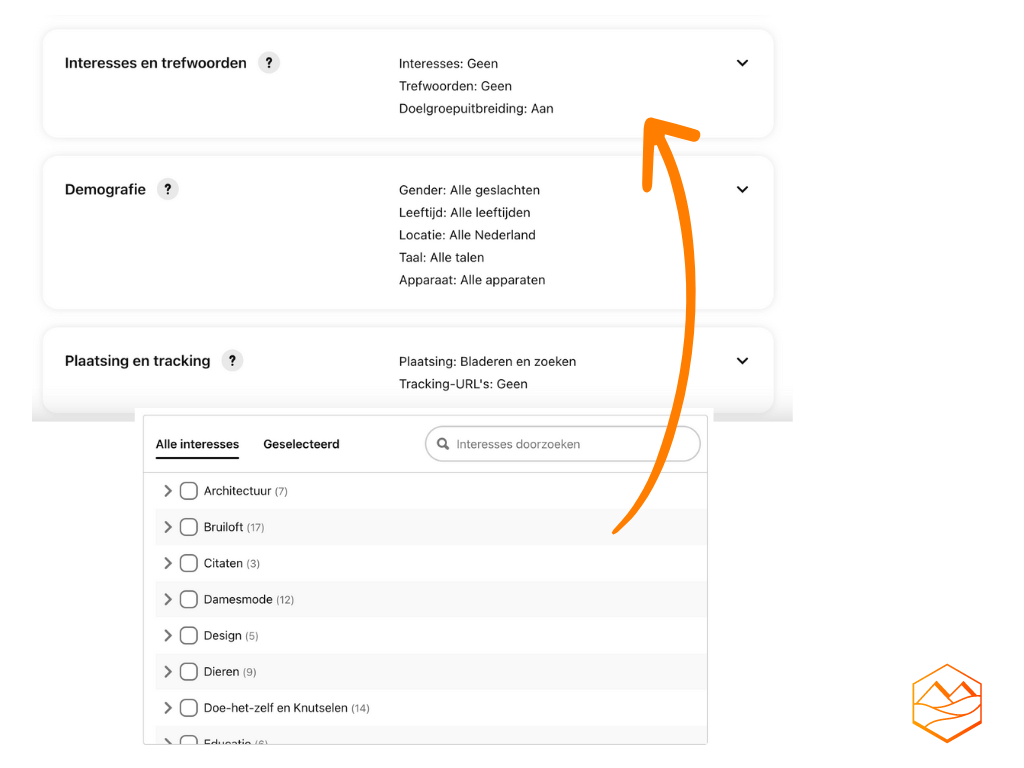Expand Doe-het-zelf en Knutselen category
Viewport: 1024px width, 768px height.
coord(168,708)
